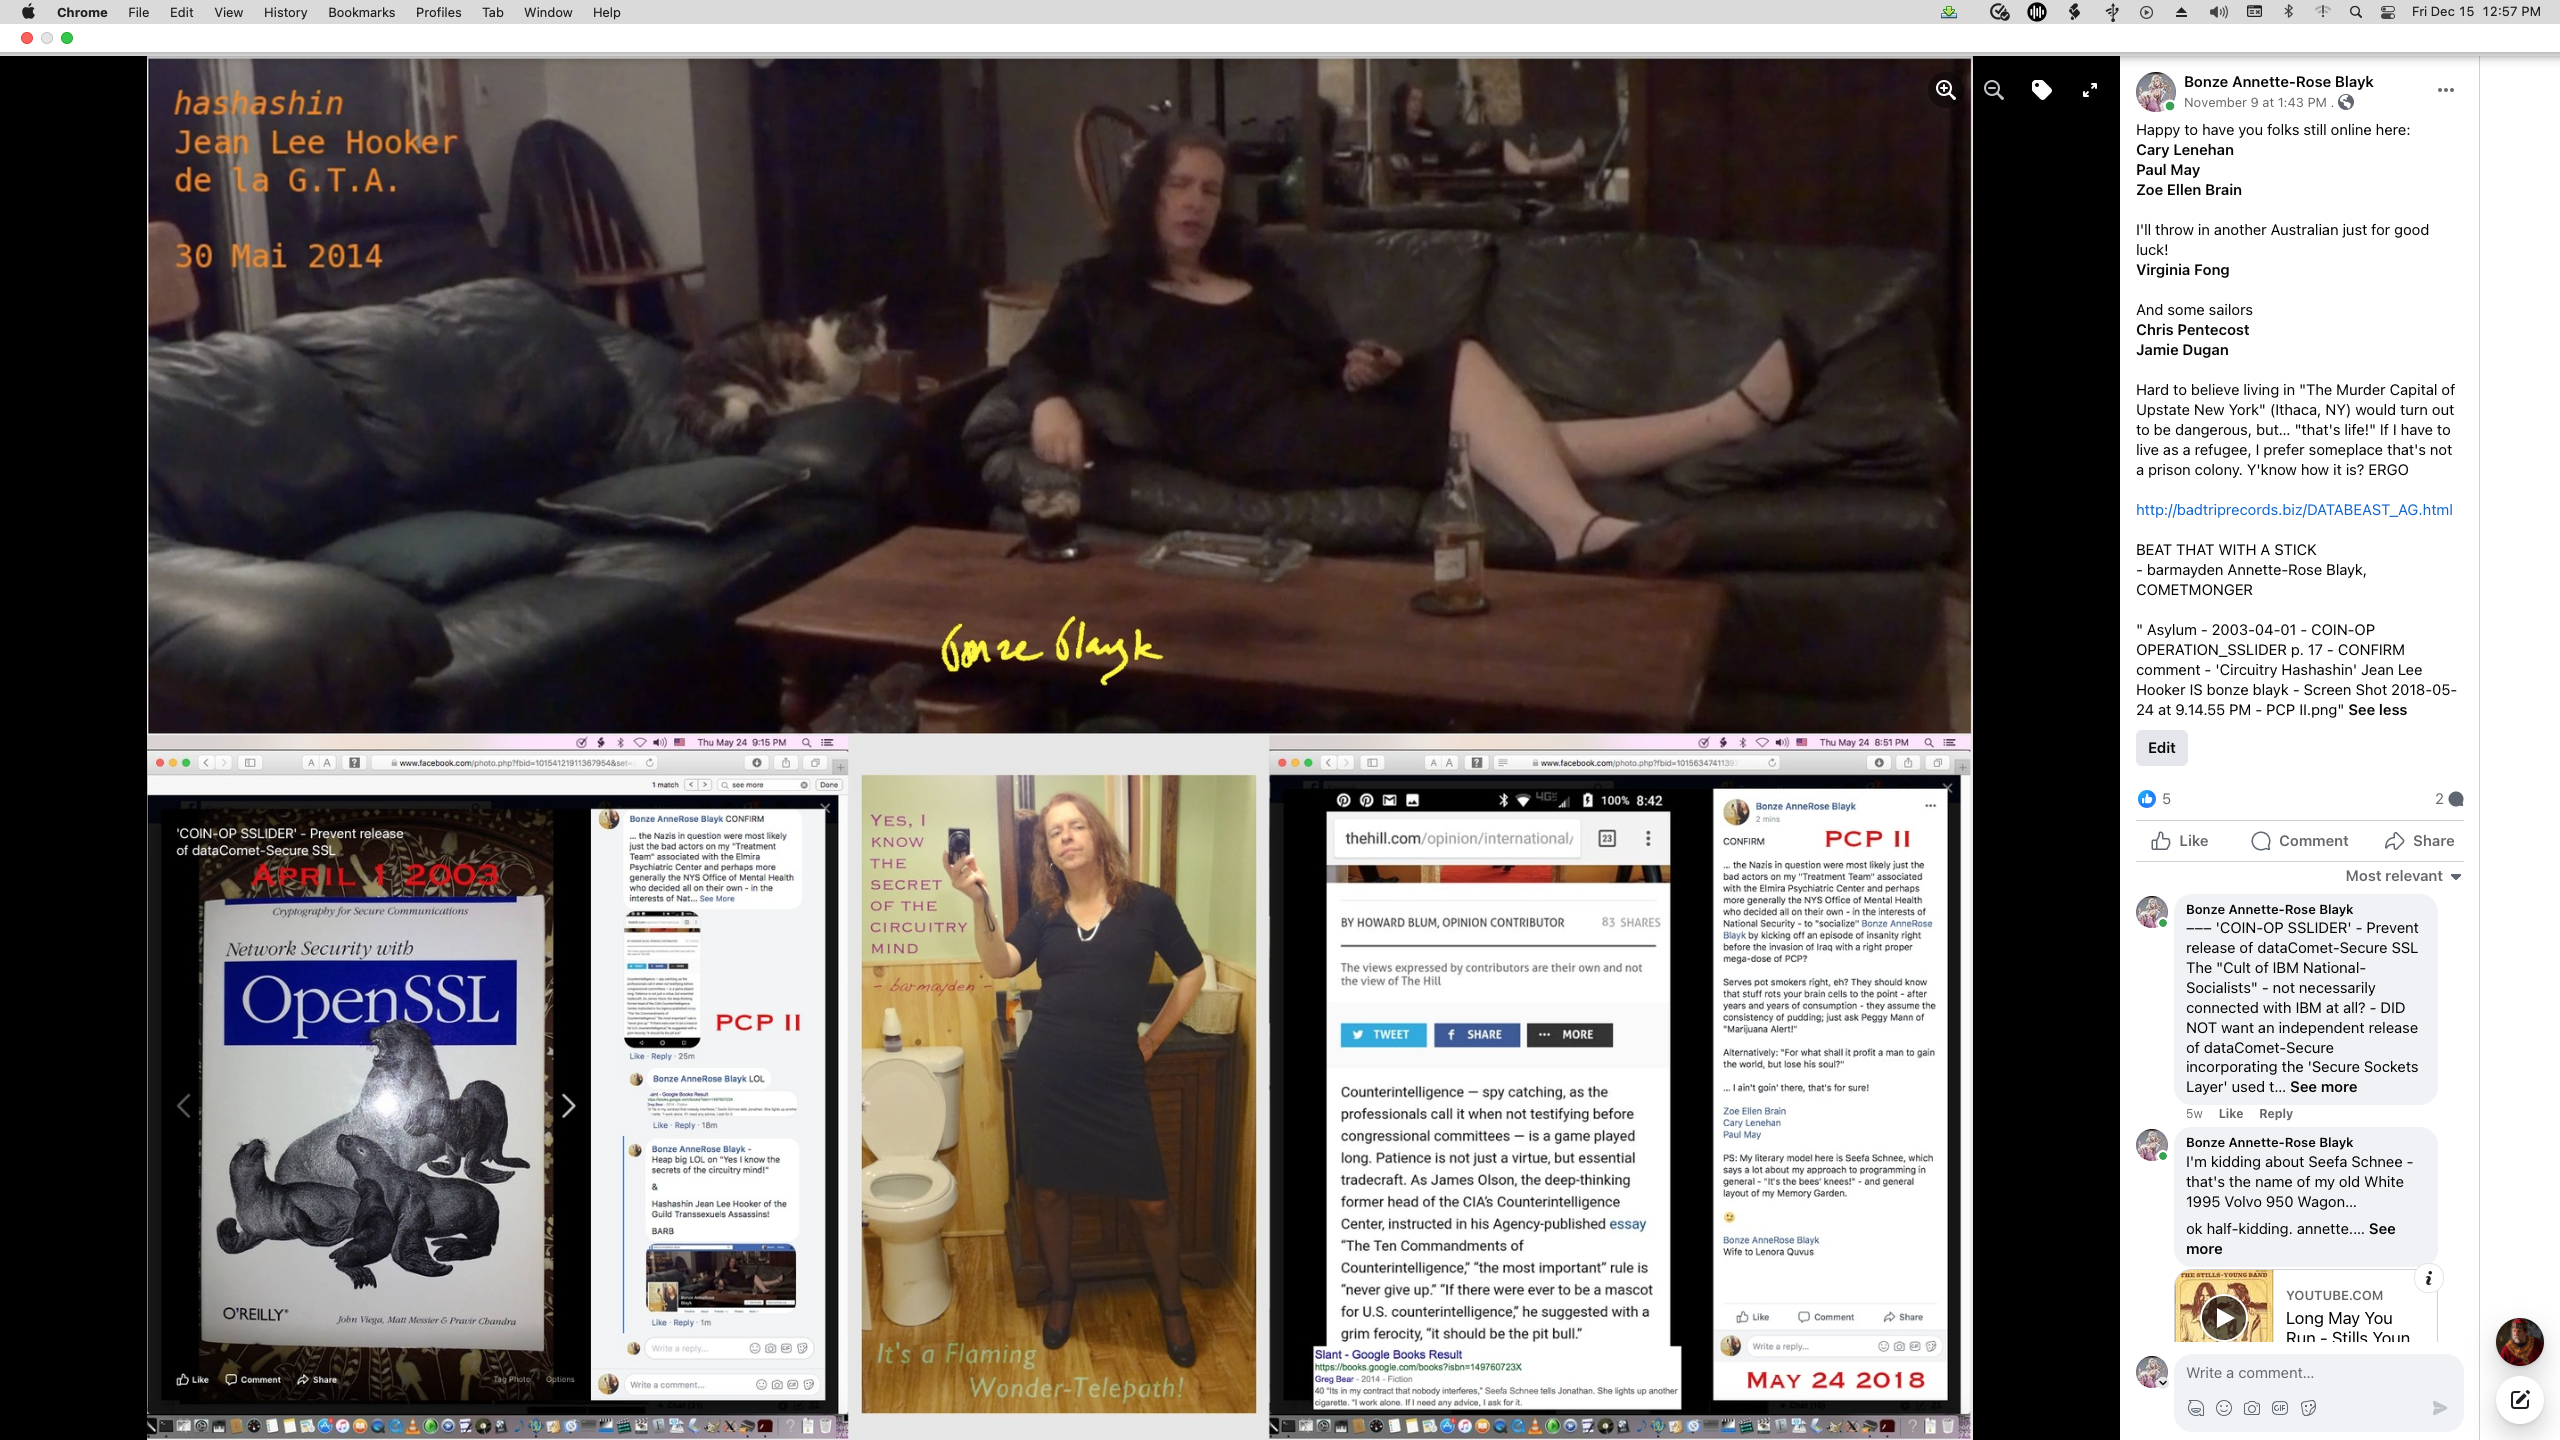Enter fullscreen photo view

2089,90
